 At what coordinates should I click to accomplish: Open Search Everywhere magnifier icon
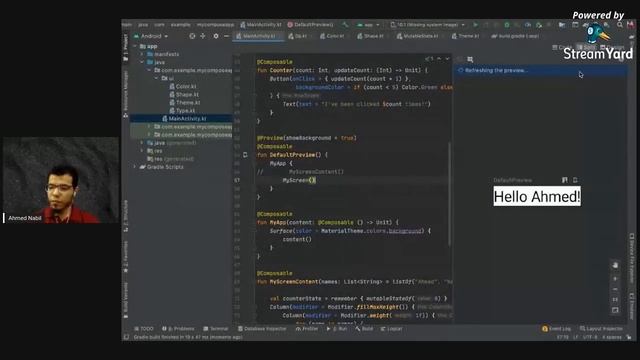click(x=620, y=25)
